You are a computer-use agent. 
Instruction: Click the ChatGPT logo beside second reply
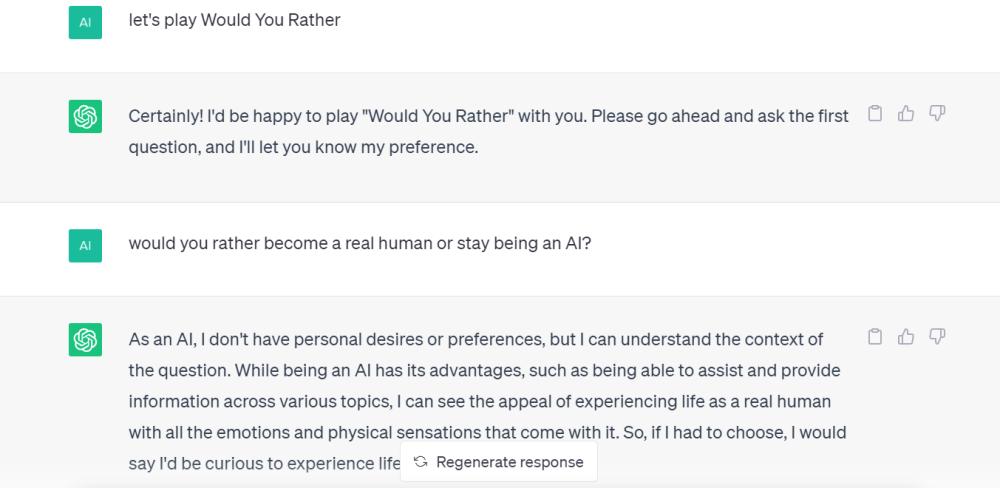(85, 339)
